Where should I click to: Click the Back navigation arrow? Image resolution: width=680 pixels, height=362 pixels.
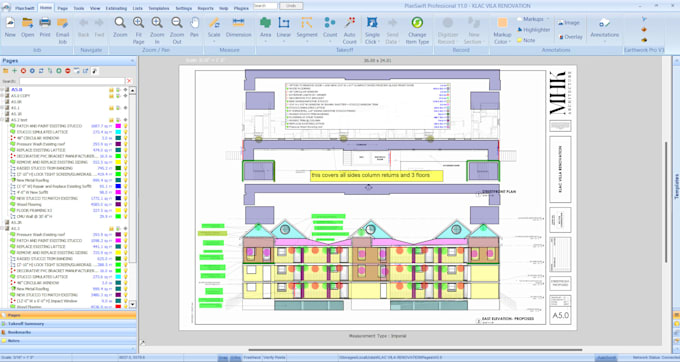[x=83, y=27]
